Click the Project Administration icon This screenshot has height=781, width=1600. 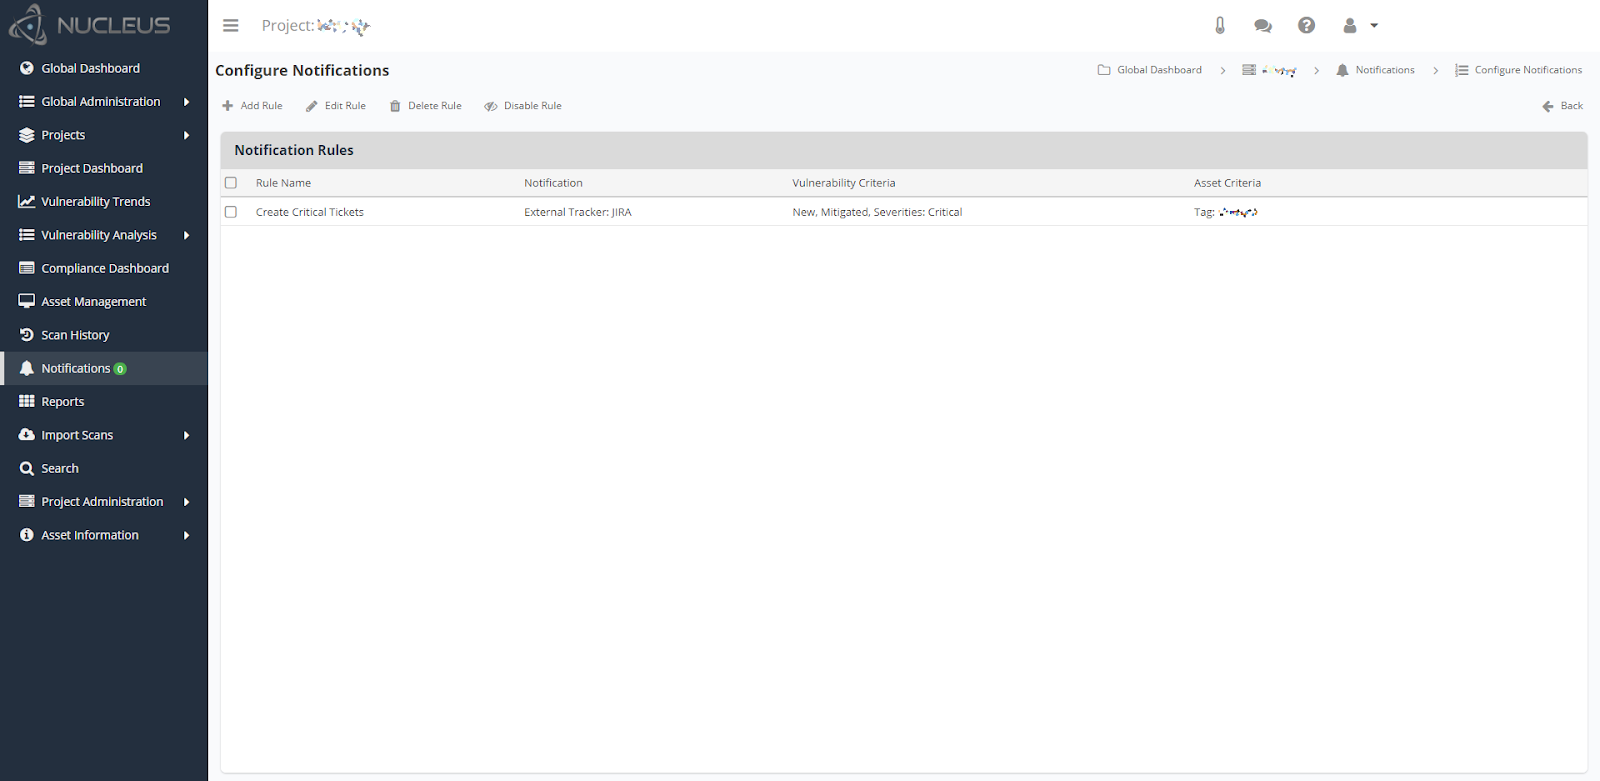pyautogui.click(x=27, y=501)
